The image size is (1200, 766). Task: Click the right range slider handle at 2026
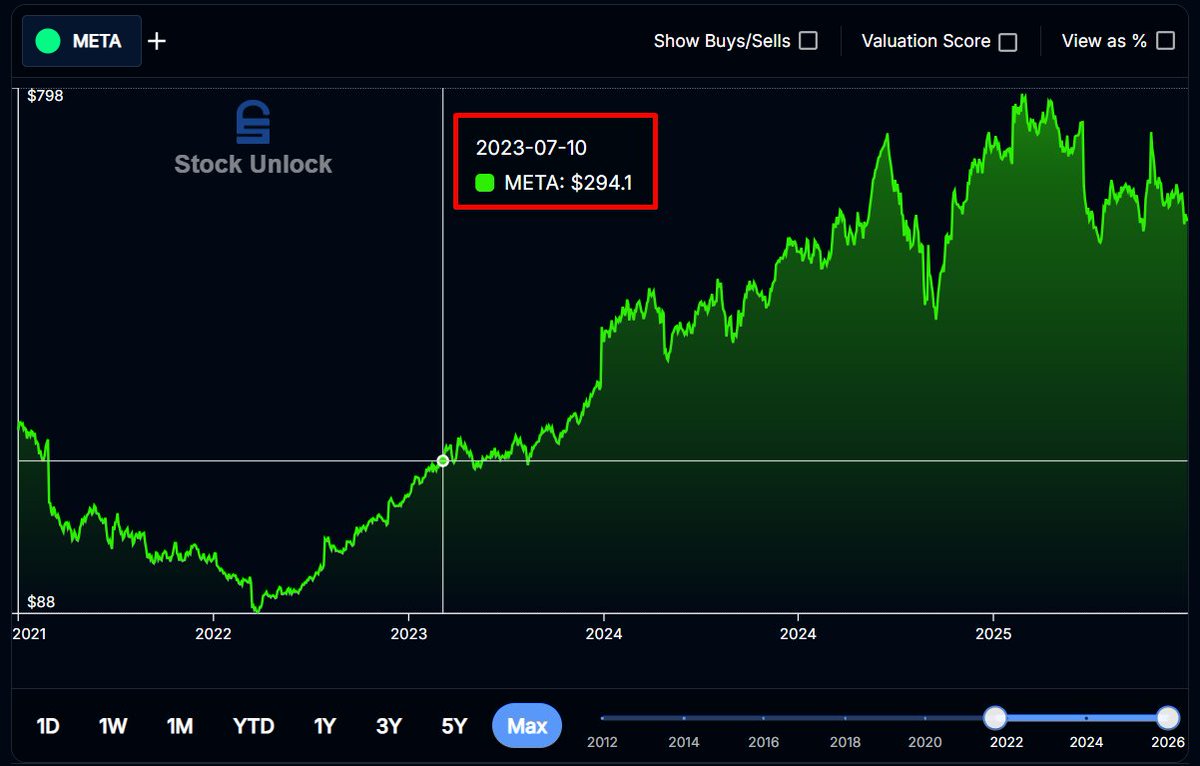(x=1168, y=717)
